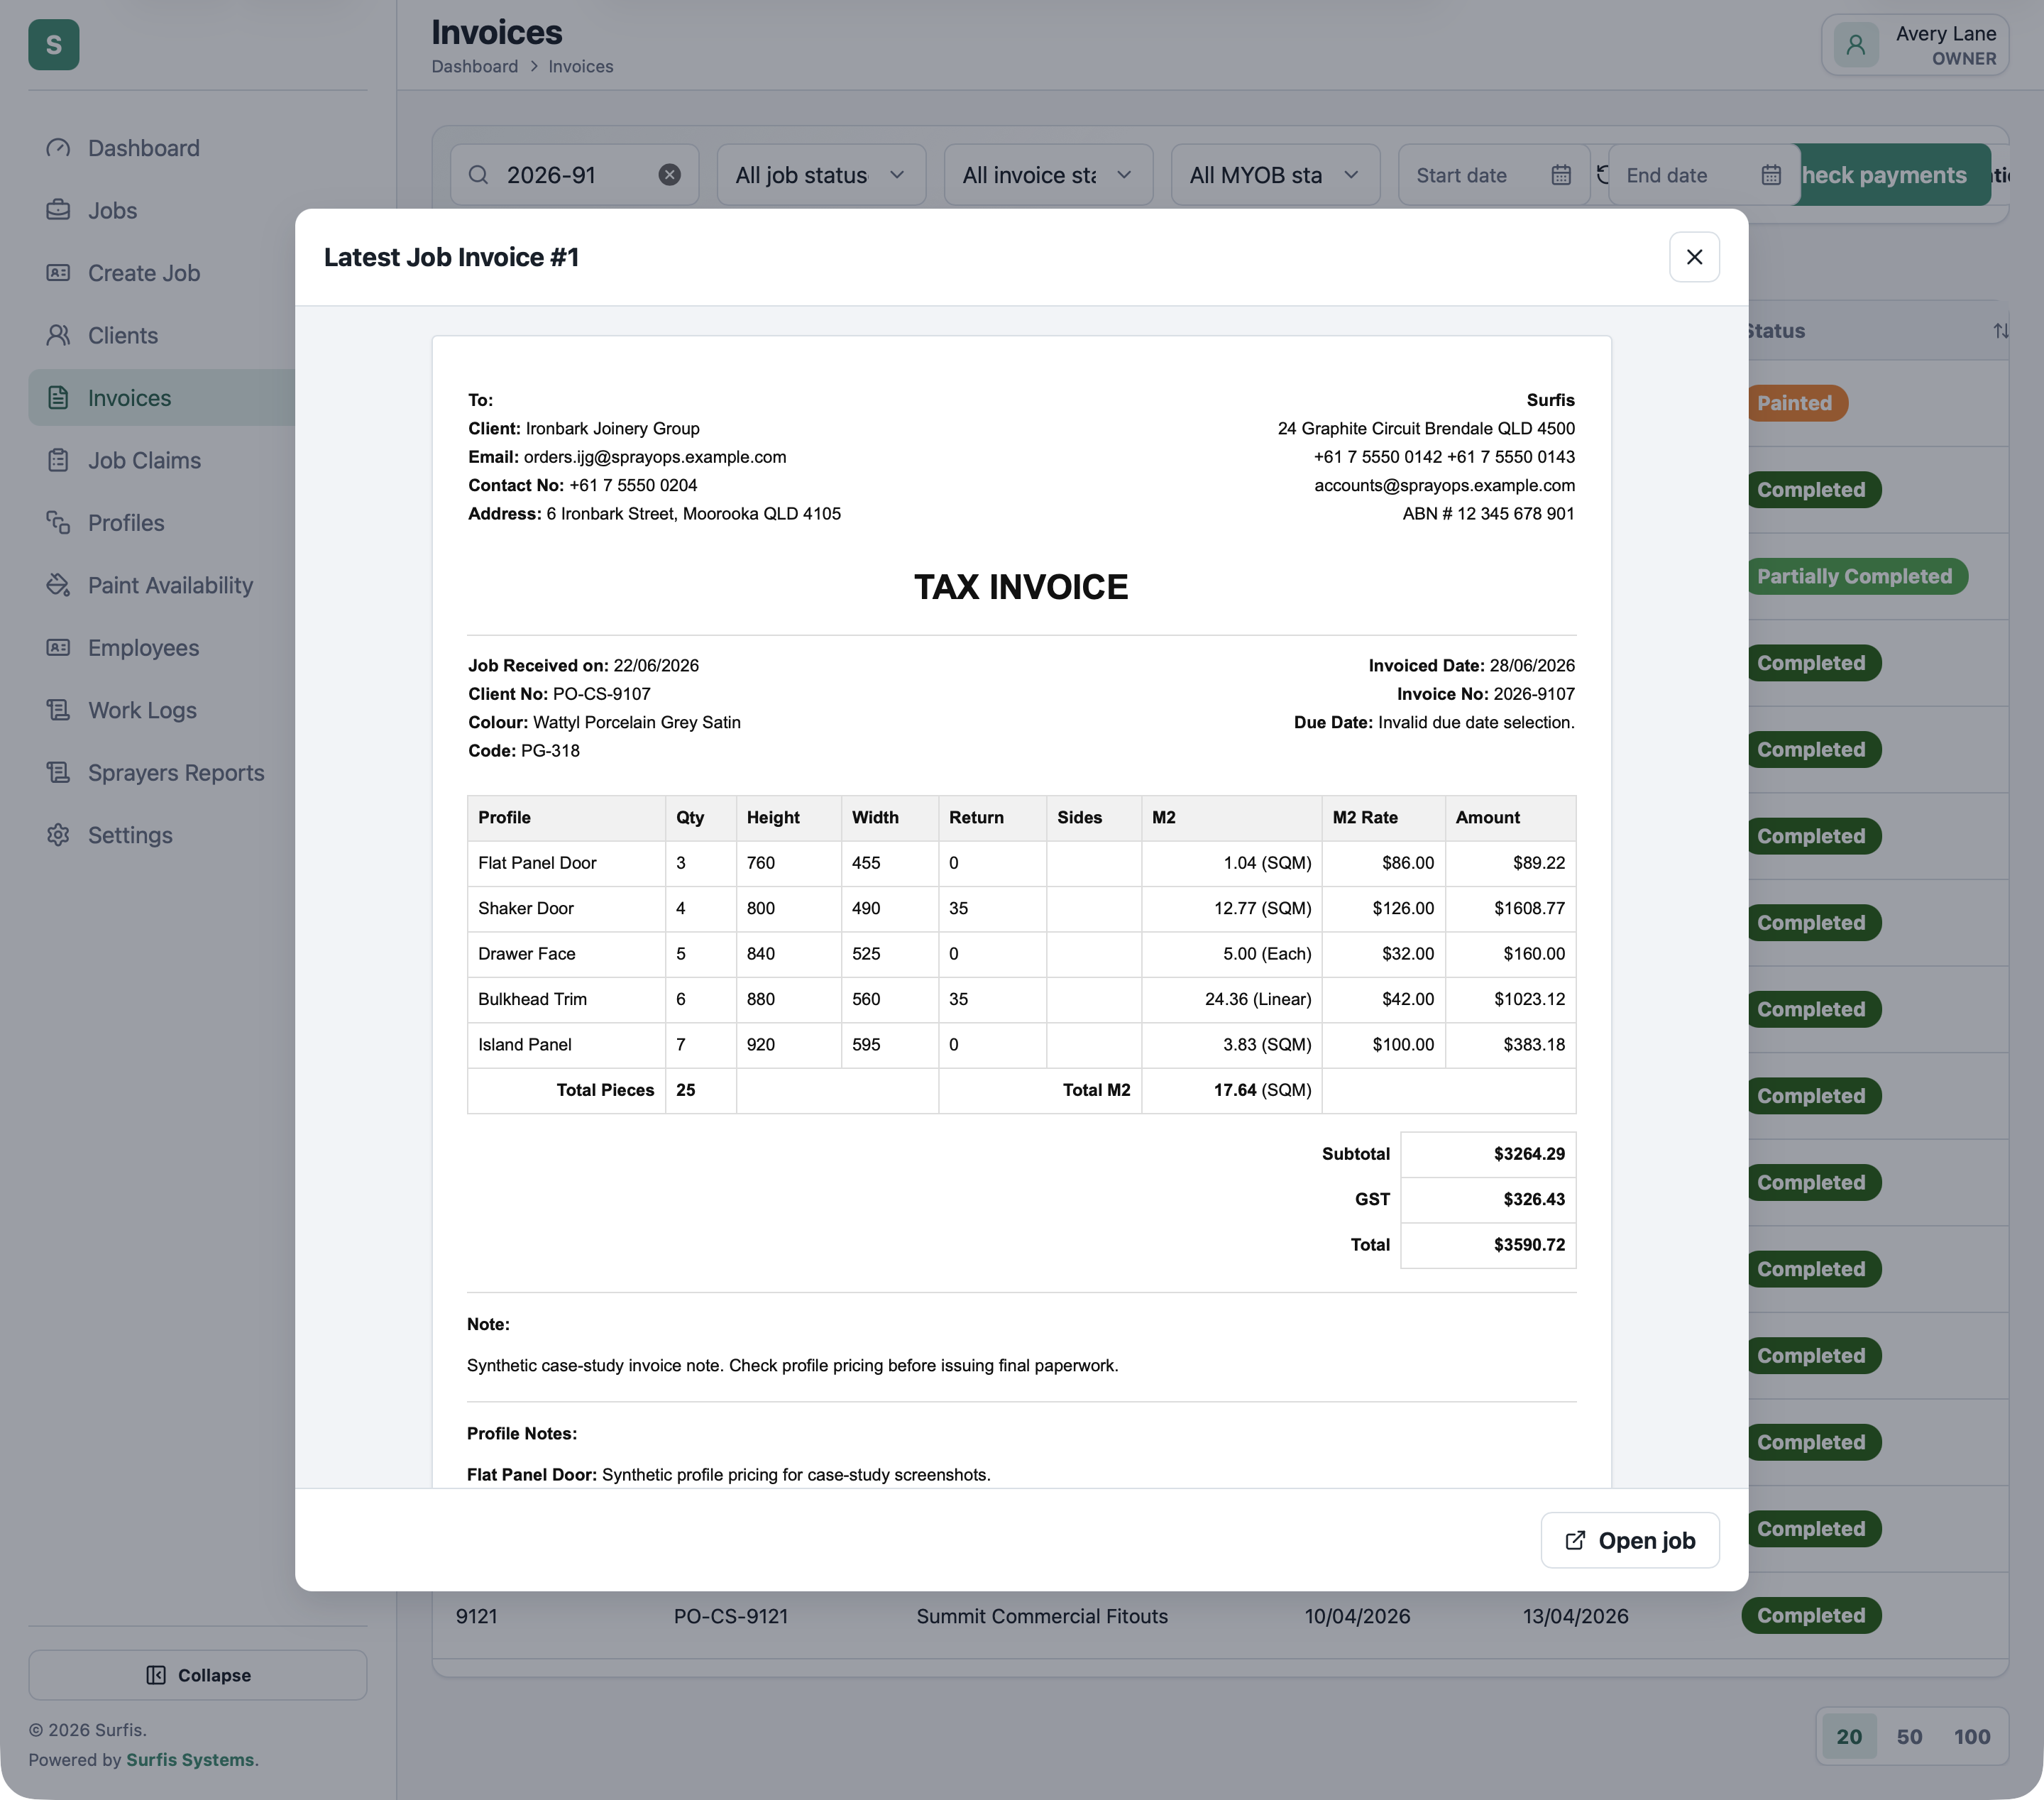Open the End date calendar icon
The width and height of the screenshot is (2044, 1800).
click(x=1771, y=175)
